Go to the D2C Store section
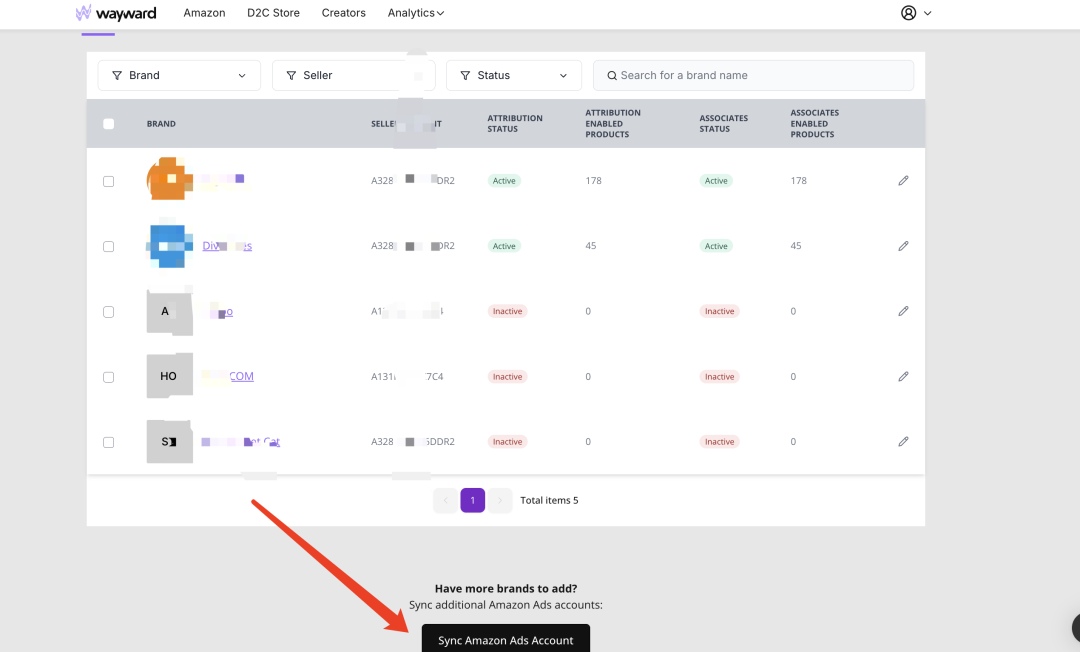The image size is (1080, 652). pyautogui.click(x=273, y=12)
